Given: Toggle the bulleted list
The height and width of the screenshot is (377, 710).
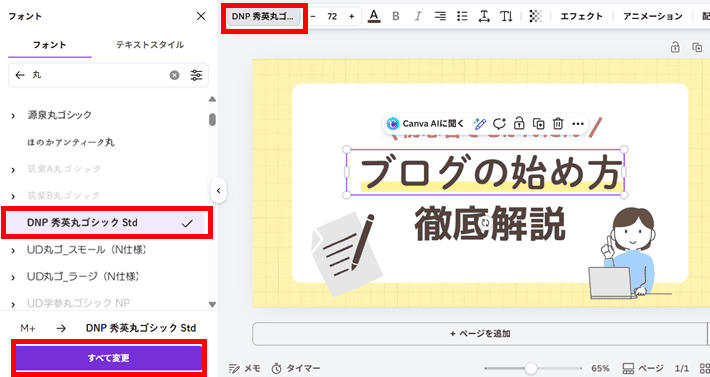Looking at the screenshot, I should pos(462,16).
